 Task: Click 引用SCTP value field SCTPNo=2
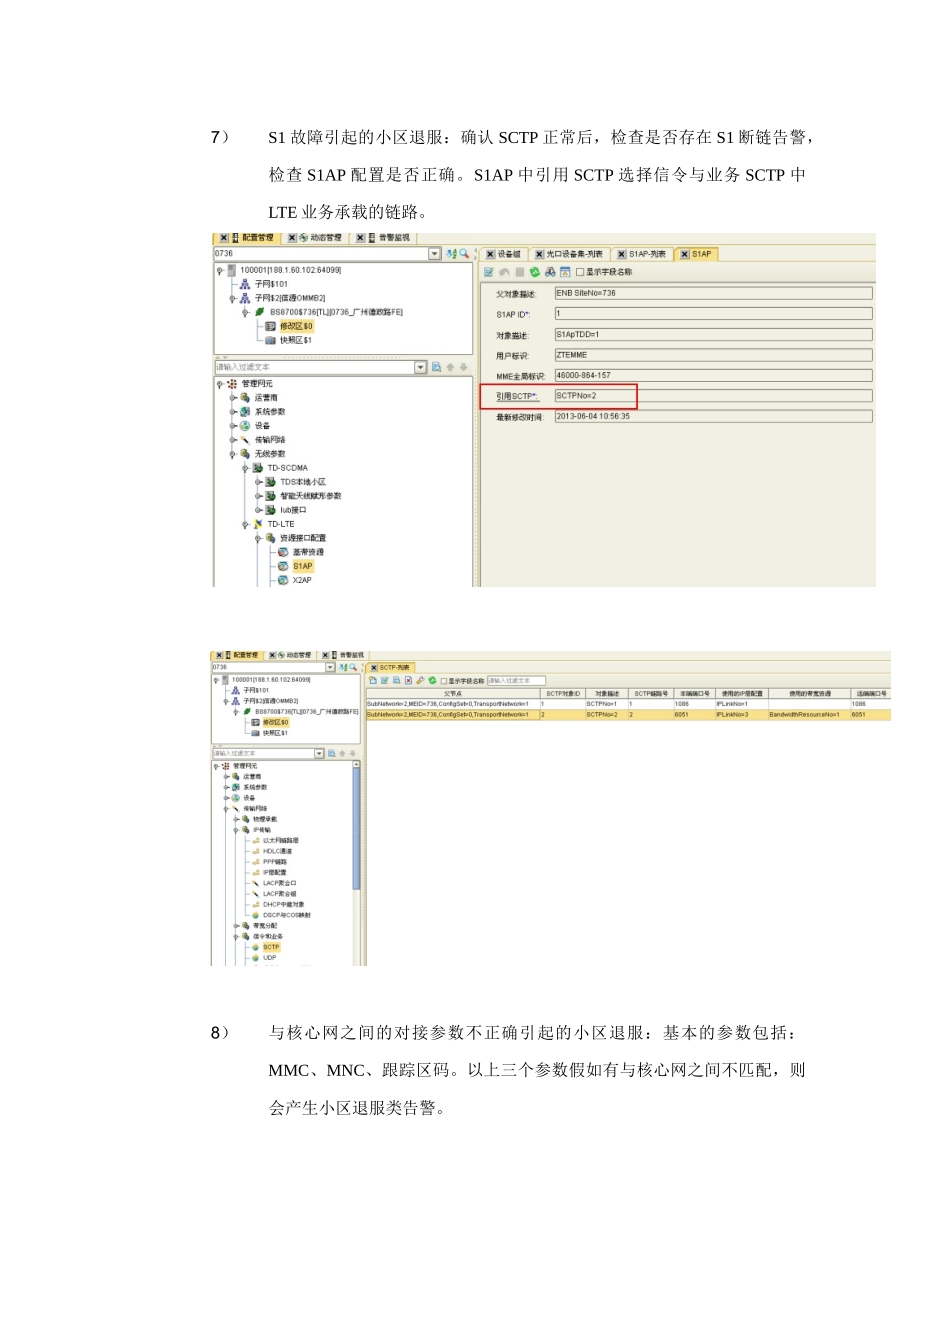tap(713, 396)
